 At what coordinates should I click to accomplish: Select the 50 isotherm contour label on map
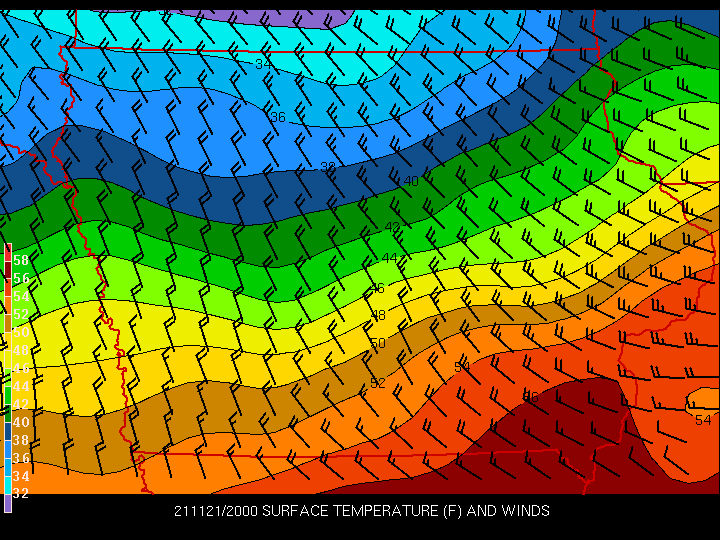pyautogui.click(x=377, y=343)
